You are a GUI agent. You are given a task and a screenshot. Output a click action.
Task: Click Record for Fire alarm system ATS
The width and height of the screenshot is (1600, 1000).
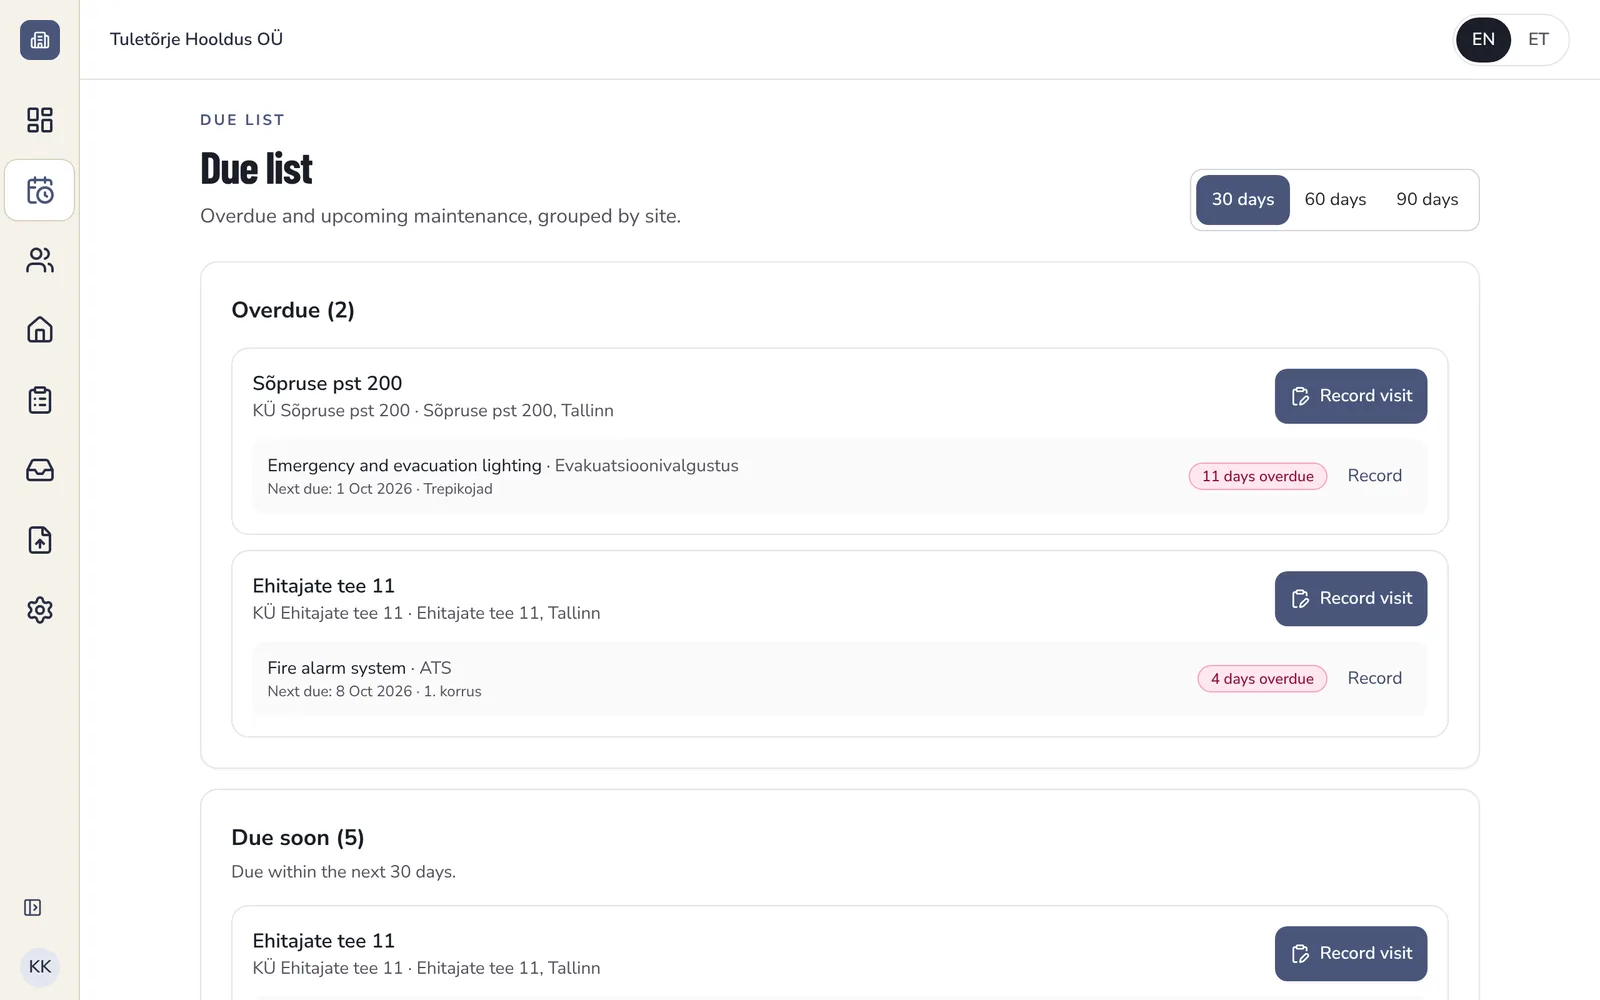[1374, 679]
